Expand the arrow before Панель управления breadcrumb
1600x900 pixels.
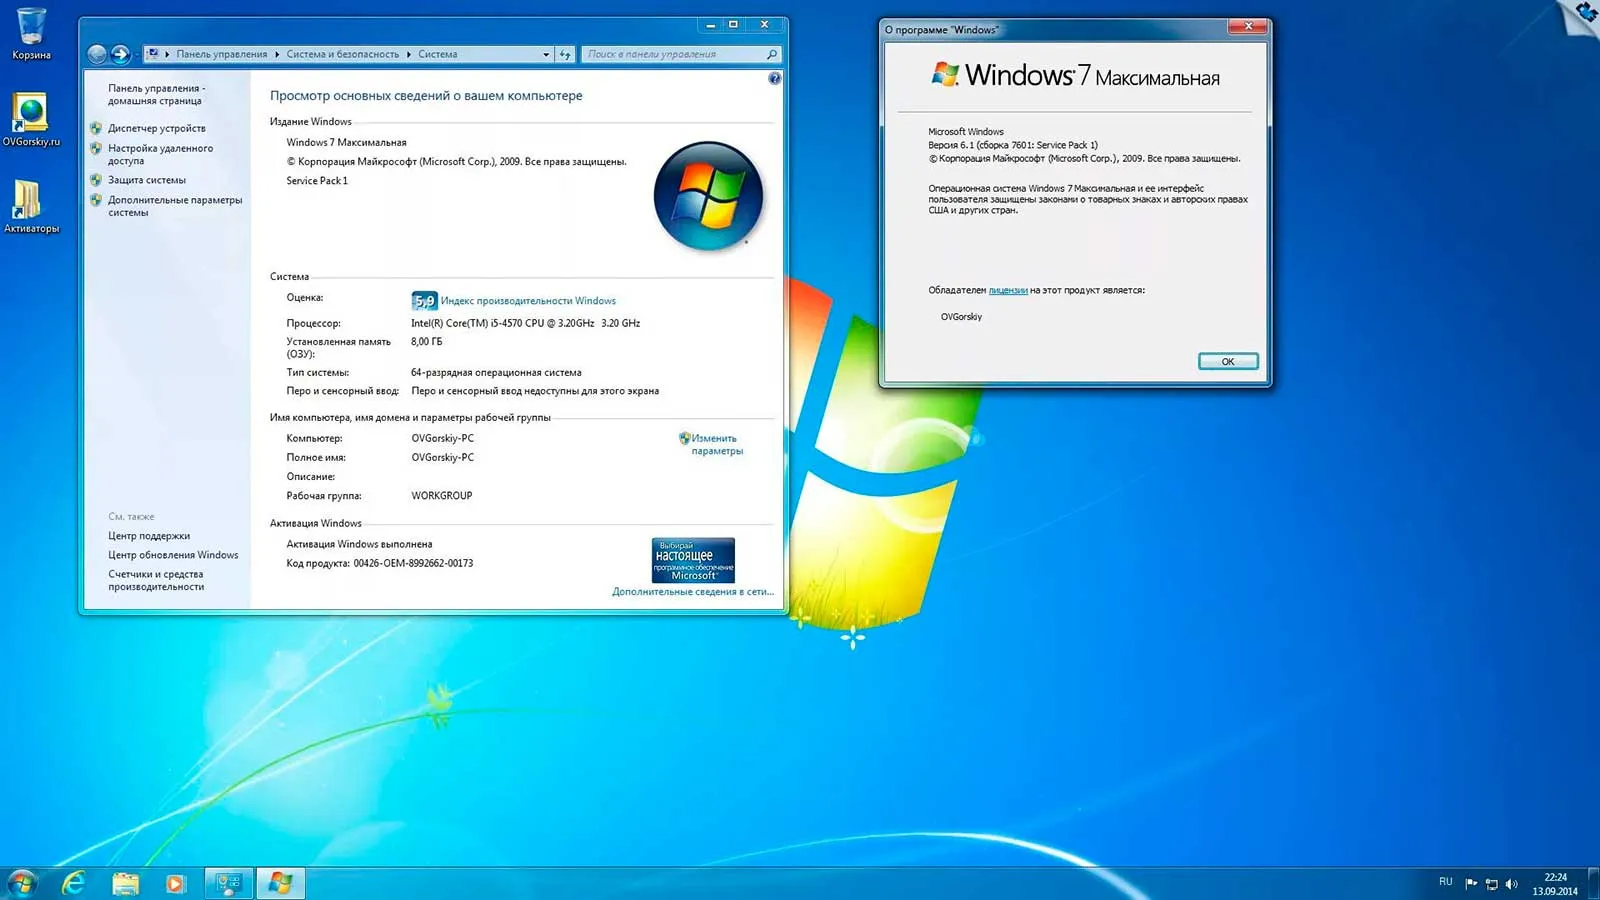pos(167,54)
